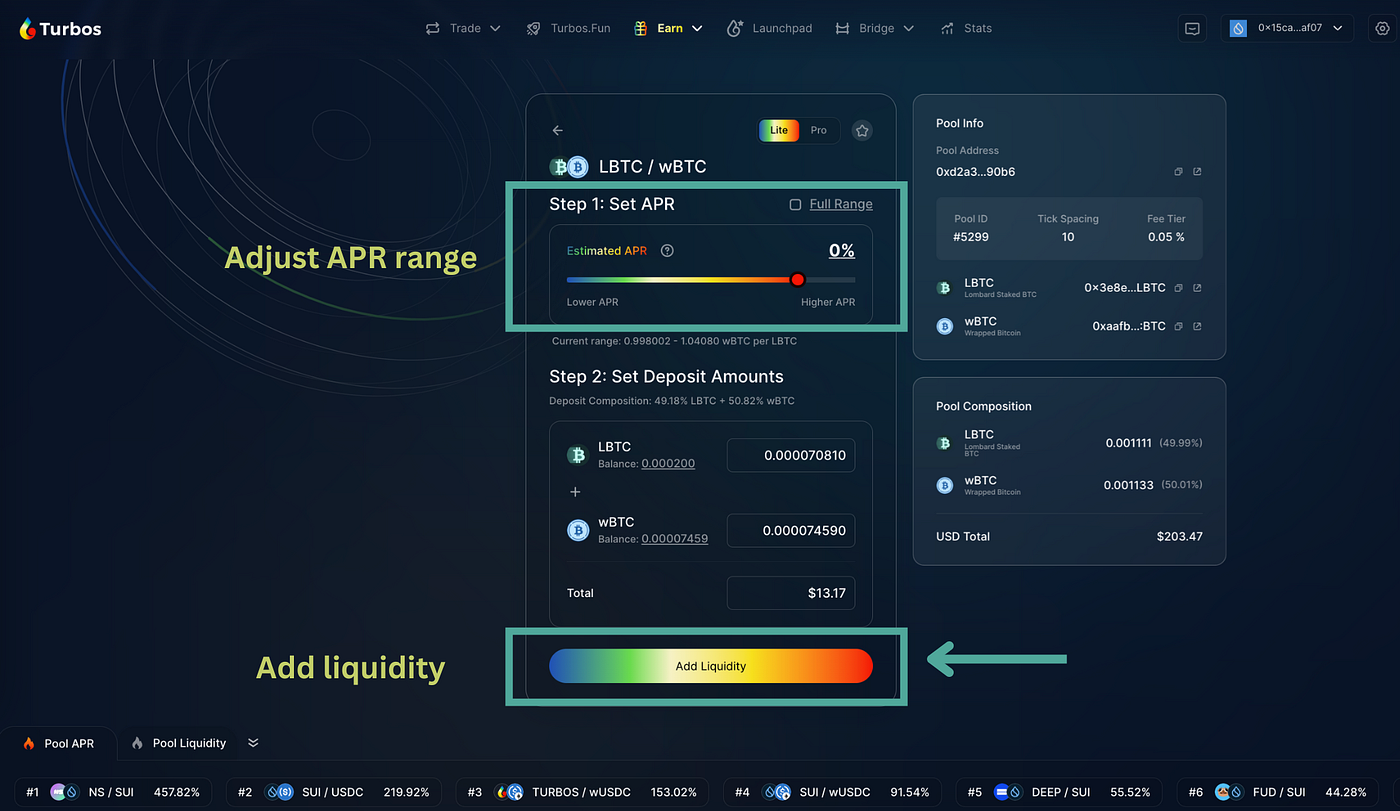Click the 0% estimated APR value
The image size is (1400, 811).
842,250
